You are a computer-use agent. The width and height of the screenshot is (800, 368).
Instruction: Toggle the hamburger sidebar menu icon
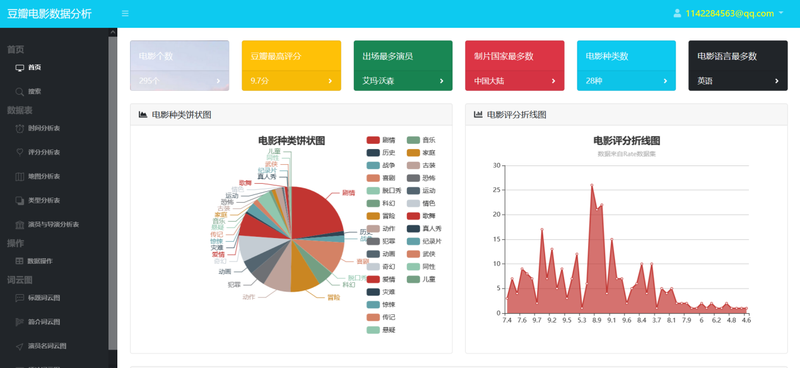[x=125, y=14]
